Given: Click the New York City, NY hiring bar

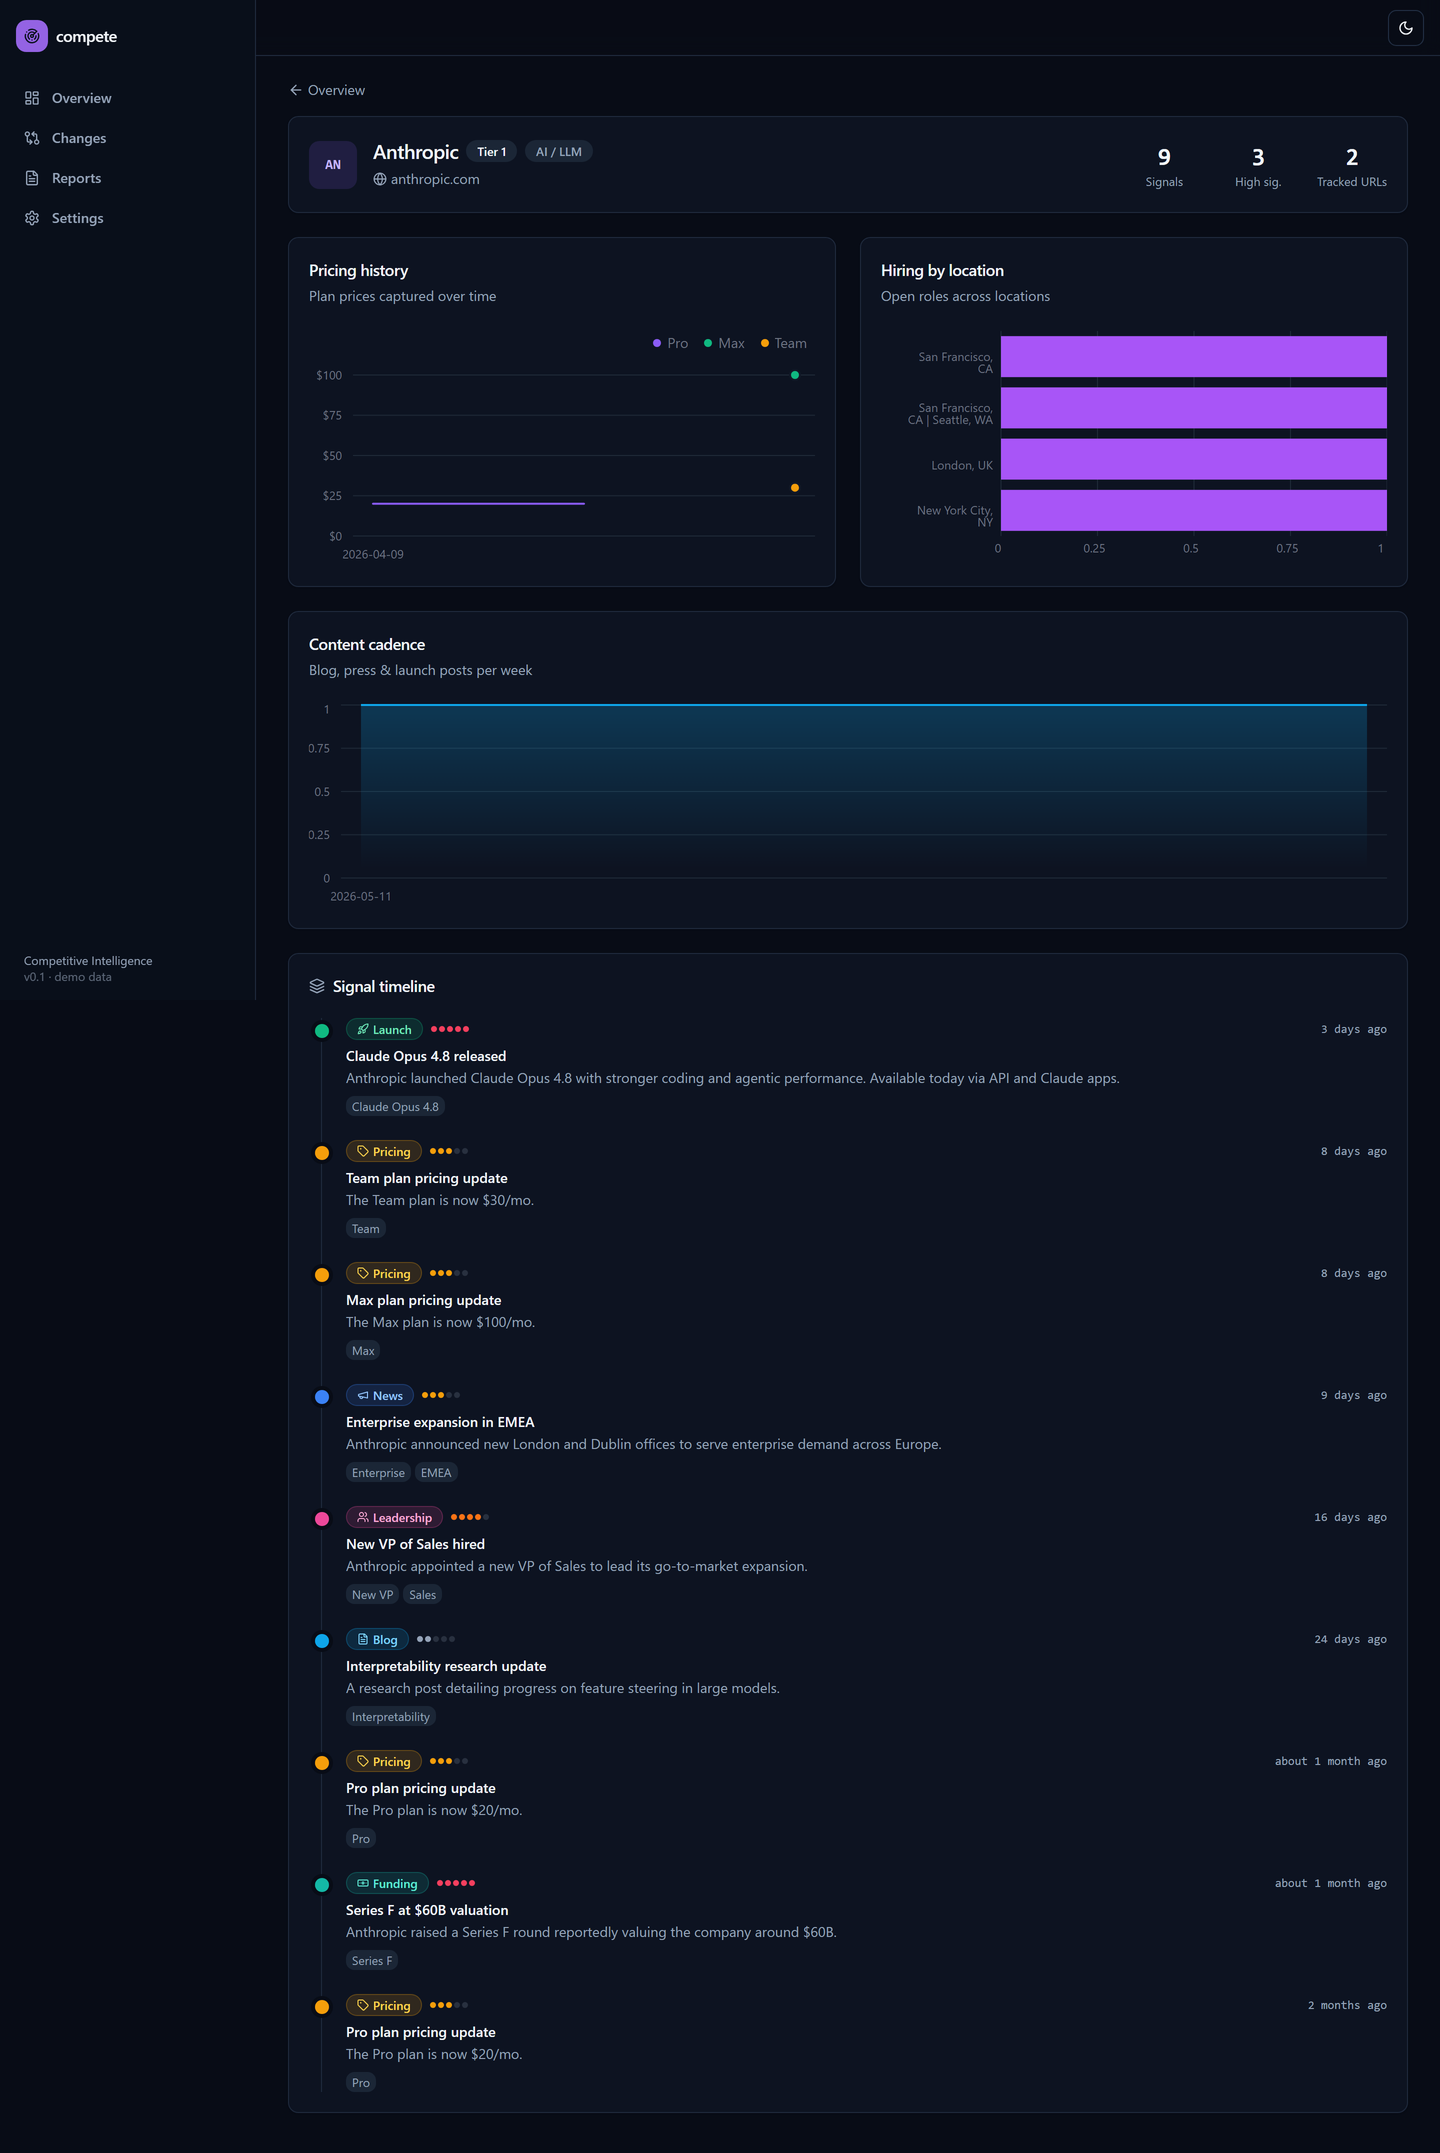Looking at the screenshot, I should [1194, 510].
